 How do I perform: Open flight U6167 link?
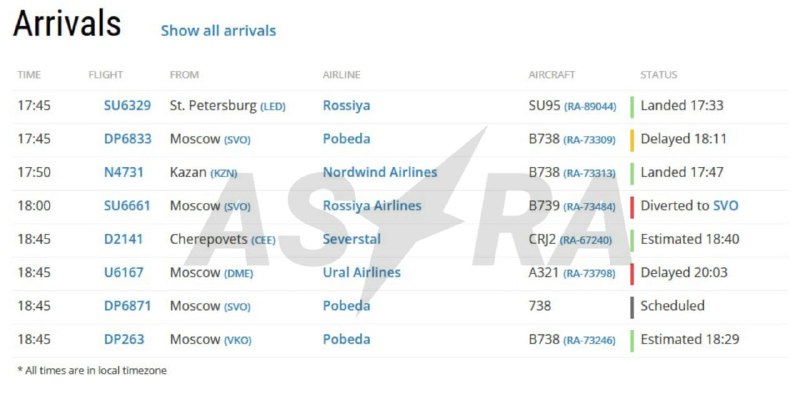(x=123, y=273)
